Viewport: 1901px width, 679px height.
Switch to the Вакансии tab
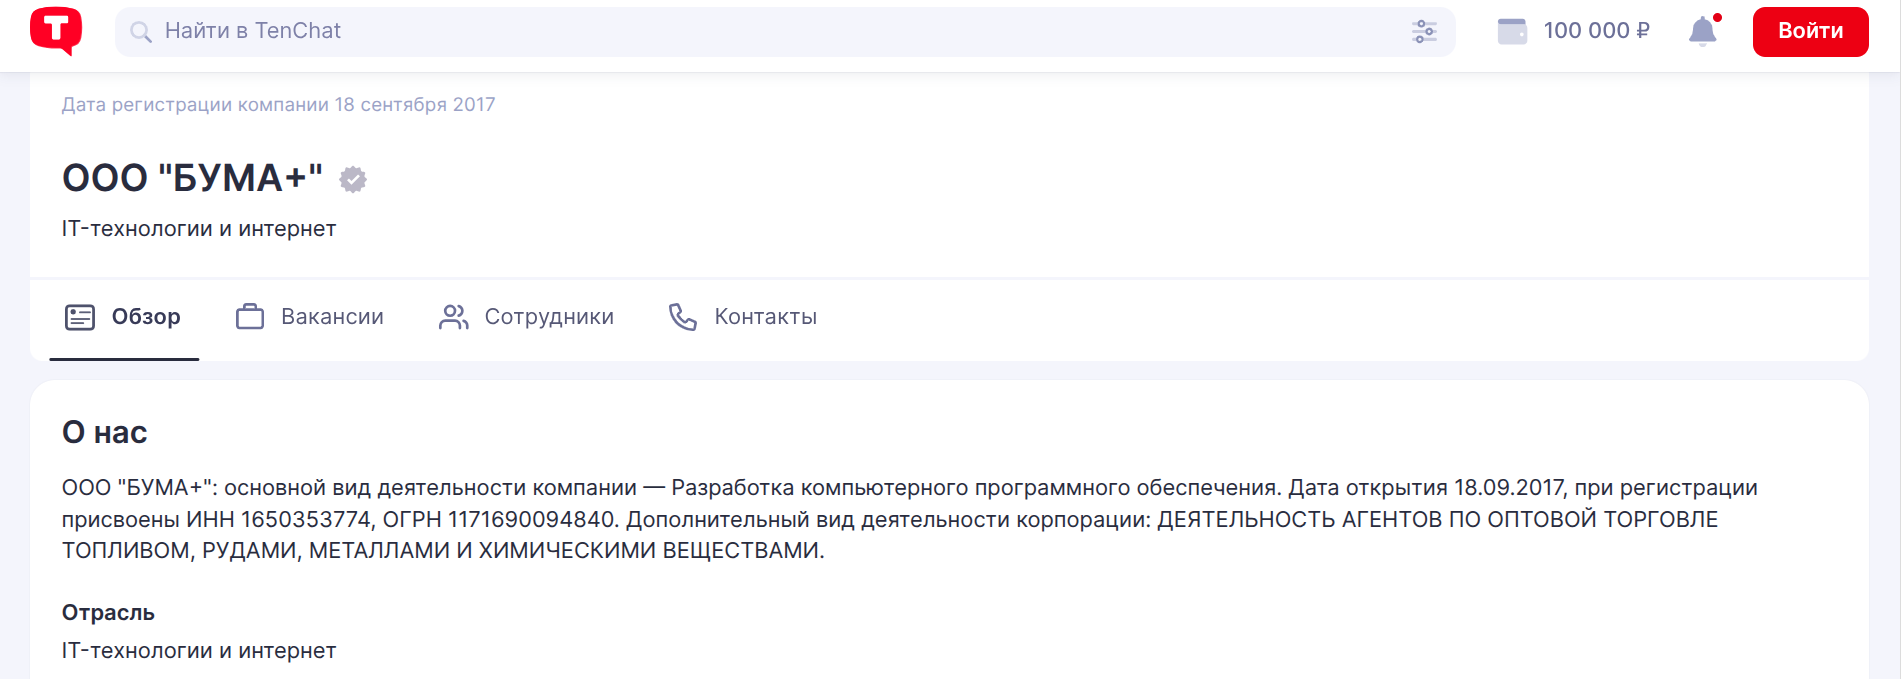(x=310, y=317)
